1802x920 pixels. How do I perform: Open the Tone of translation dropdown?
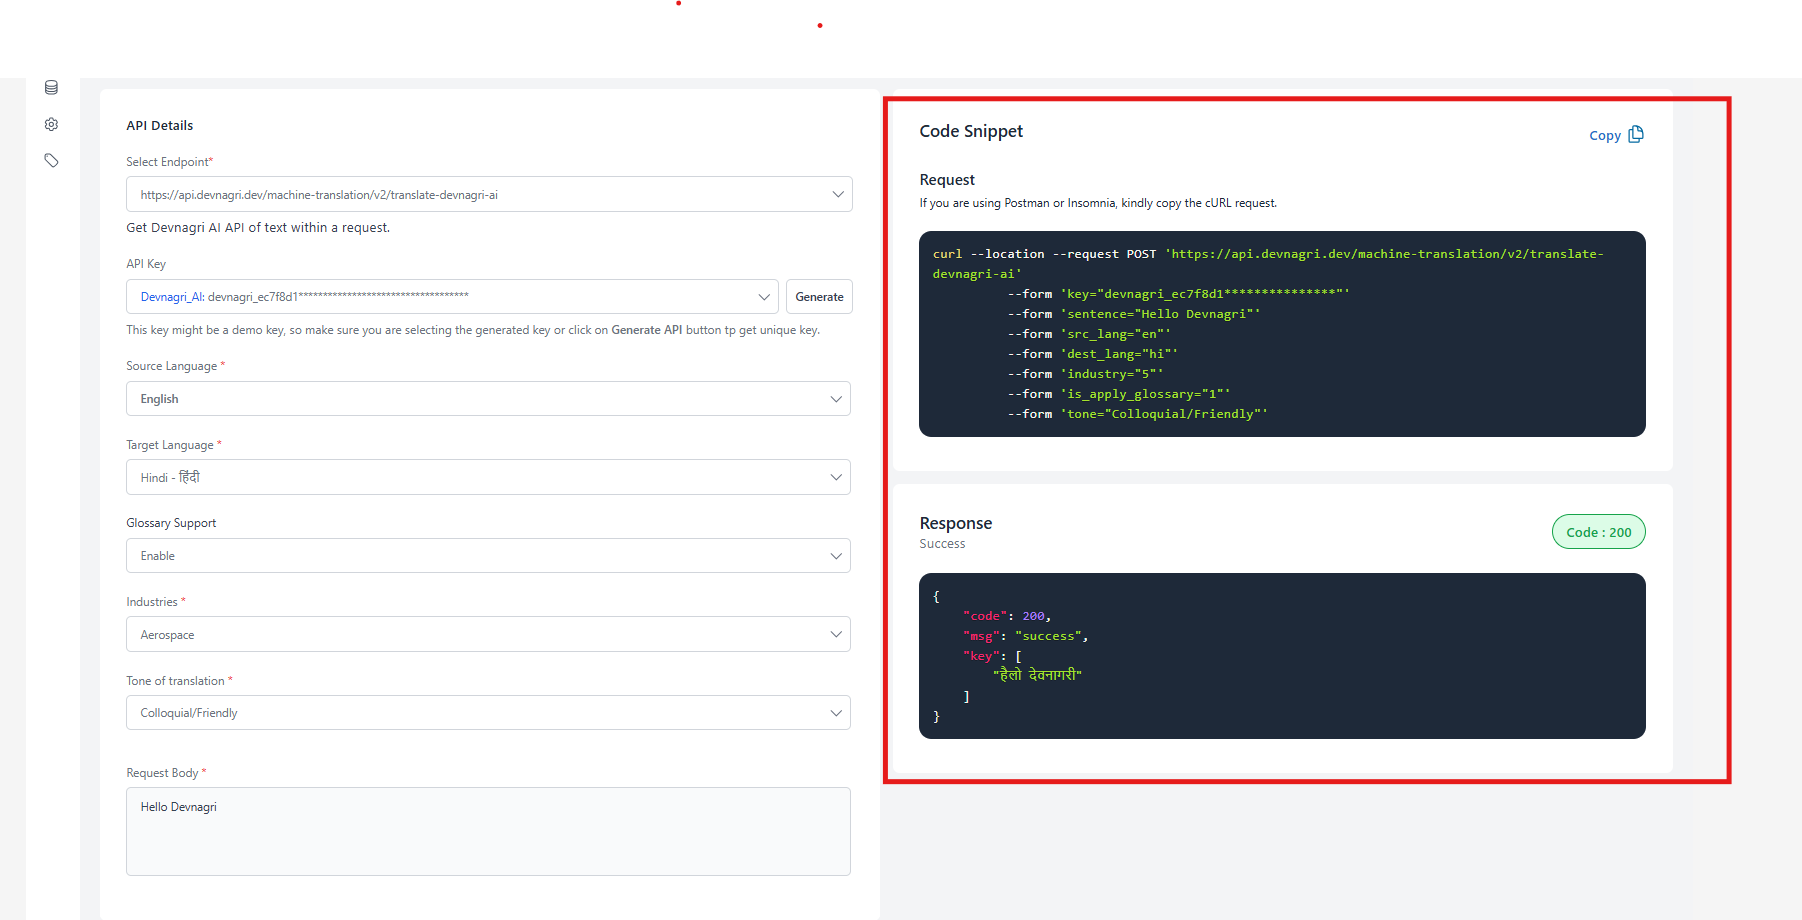488,713
